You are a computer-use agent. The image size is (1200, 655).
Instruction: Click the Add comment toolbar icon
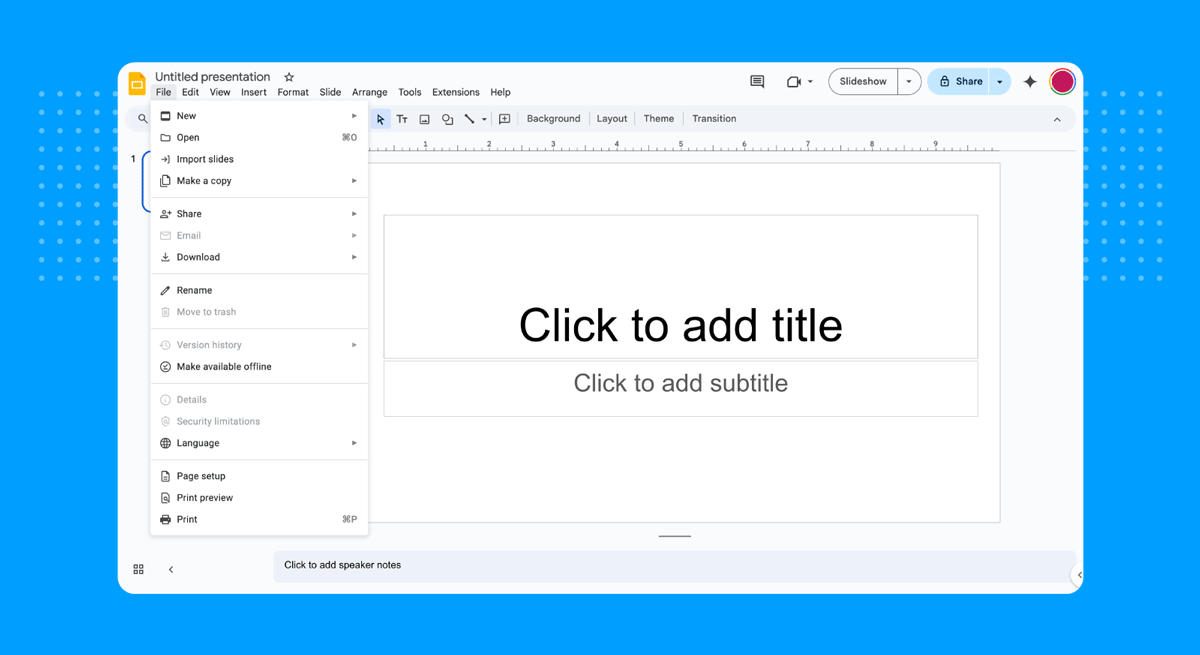pyautogui.click(x=504, y=119)
